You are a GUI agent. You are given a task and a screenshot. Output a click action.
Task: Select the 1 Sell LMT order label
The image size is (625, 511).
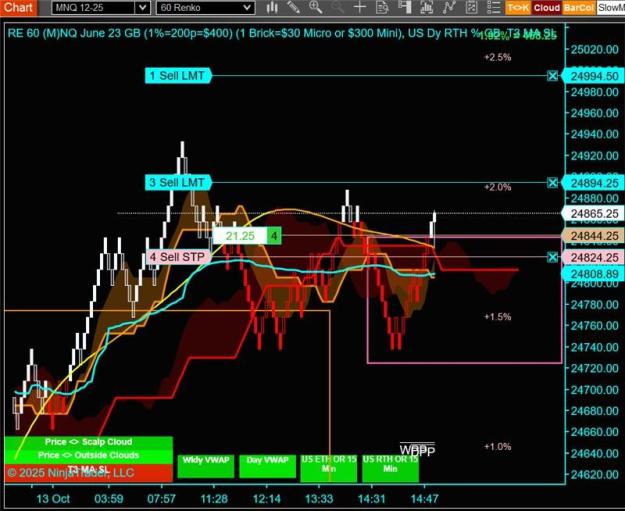click(x=178, y=76)
